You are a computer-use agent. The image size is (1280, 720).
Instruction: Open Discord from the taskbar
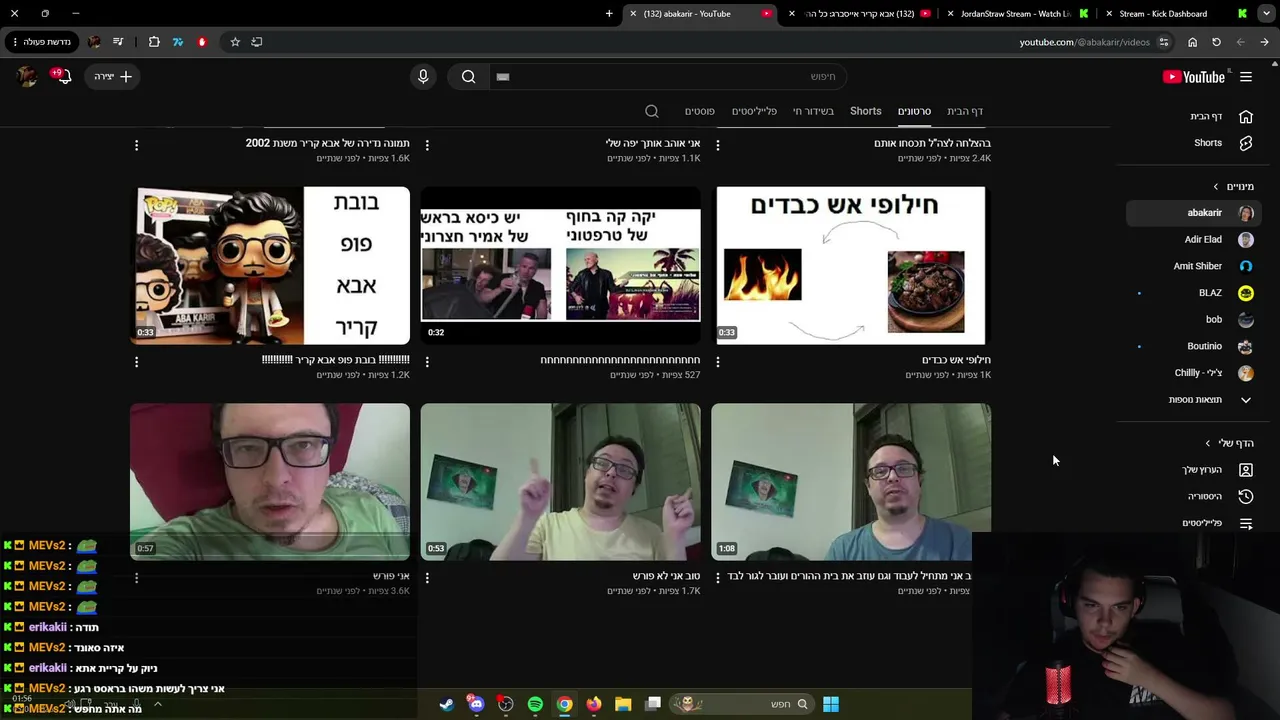pyautogui.click(x=476, y=704)
